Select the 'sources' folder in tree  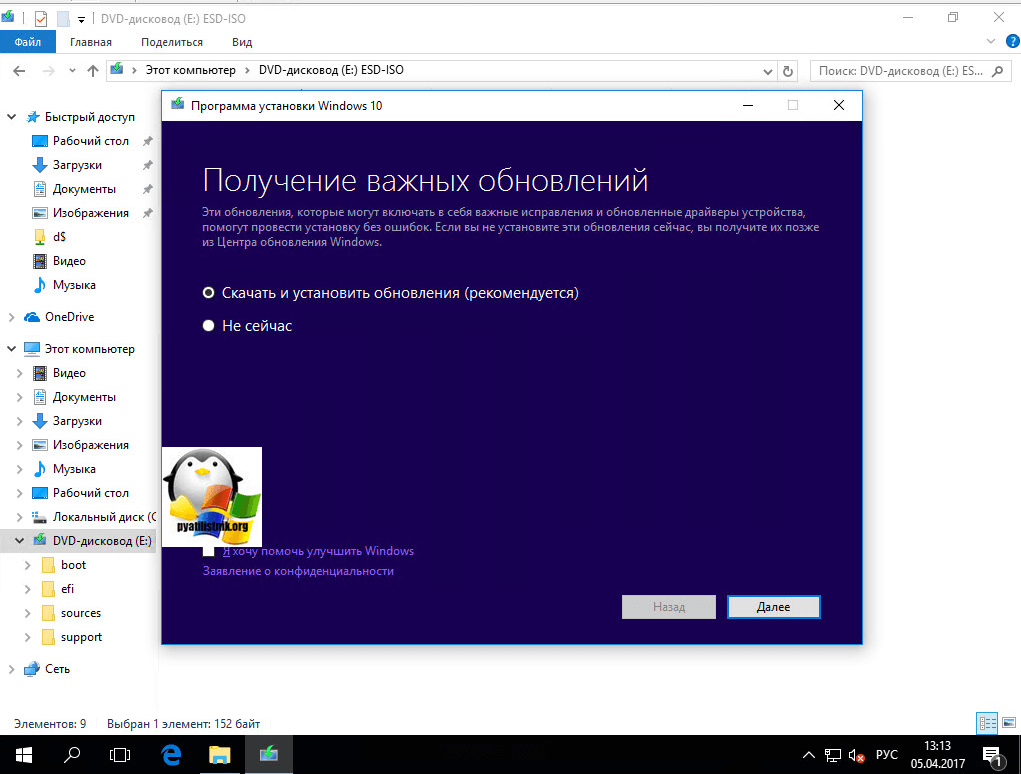point(80,613)
